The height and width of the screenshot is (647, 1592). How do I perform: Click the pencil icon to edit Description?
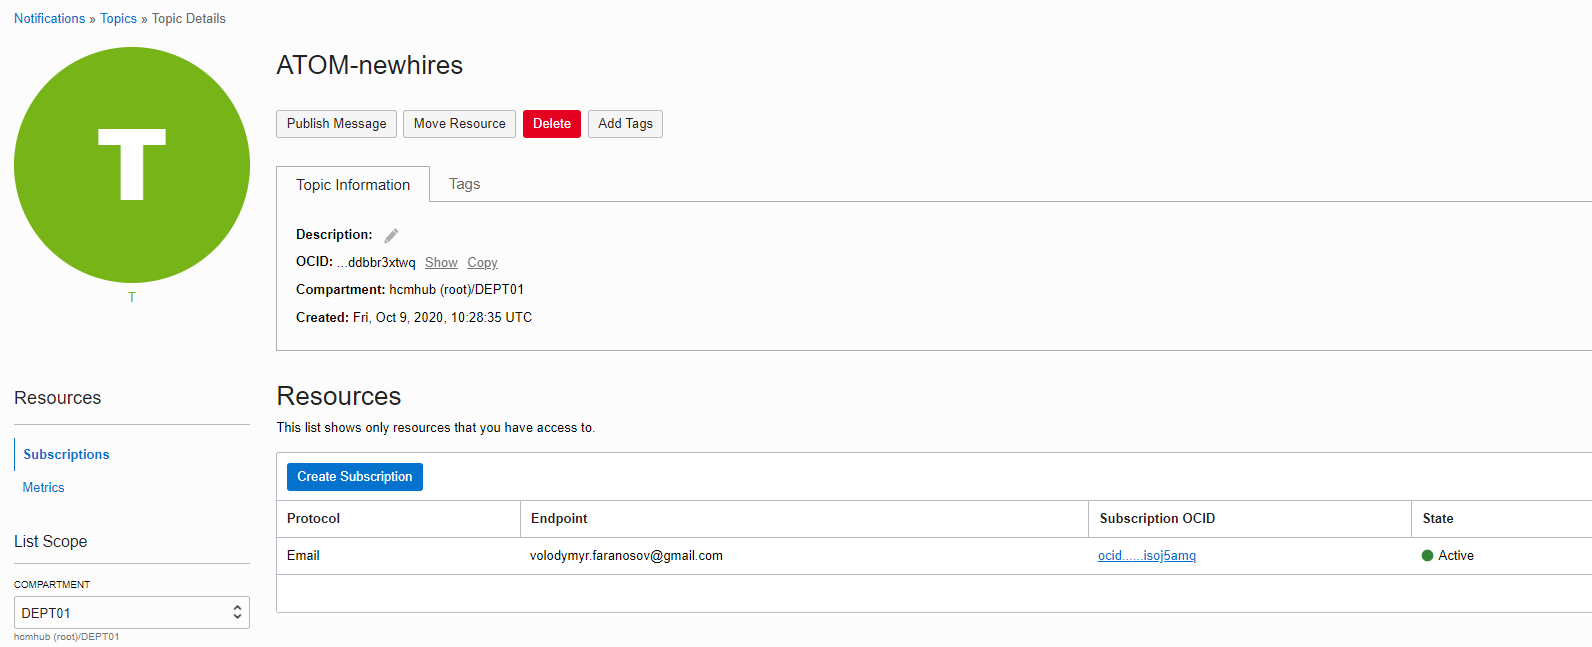tap(391, 236)
